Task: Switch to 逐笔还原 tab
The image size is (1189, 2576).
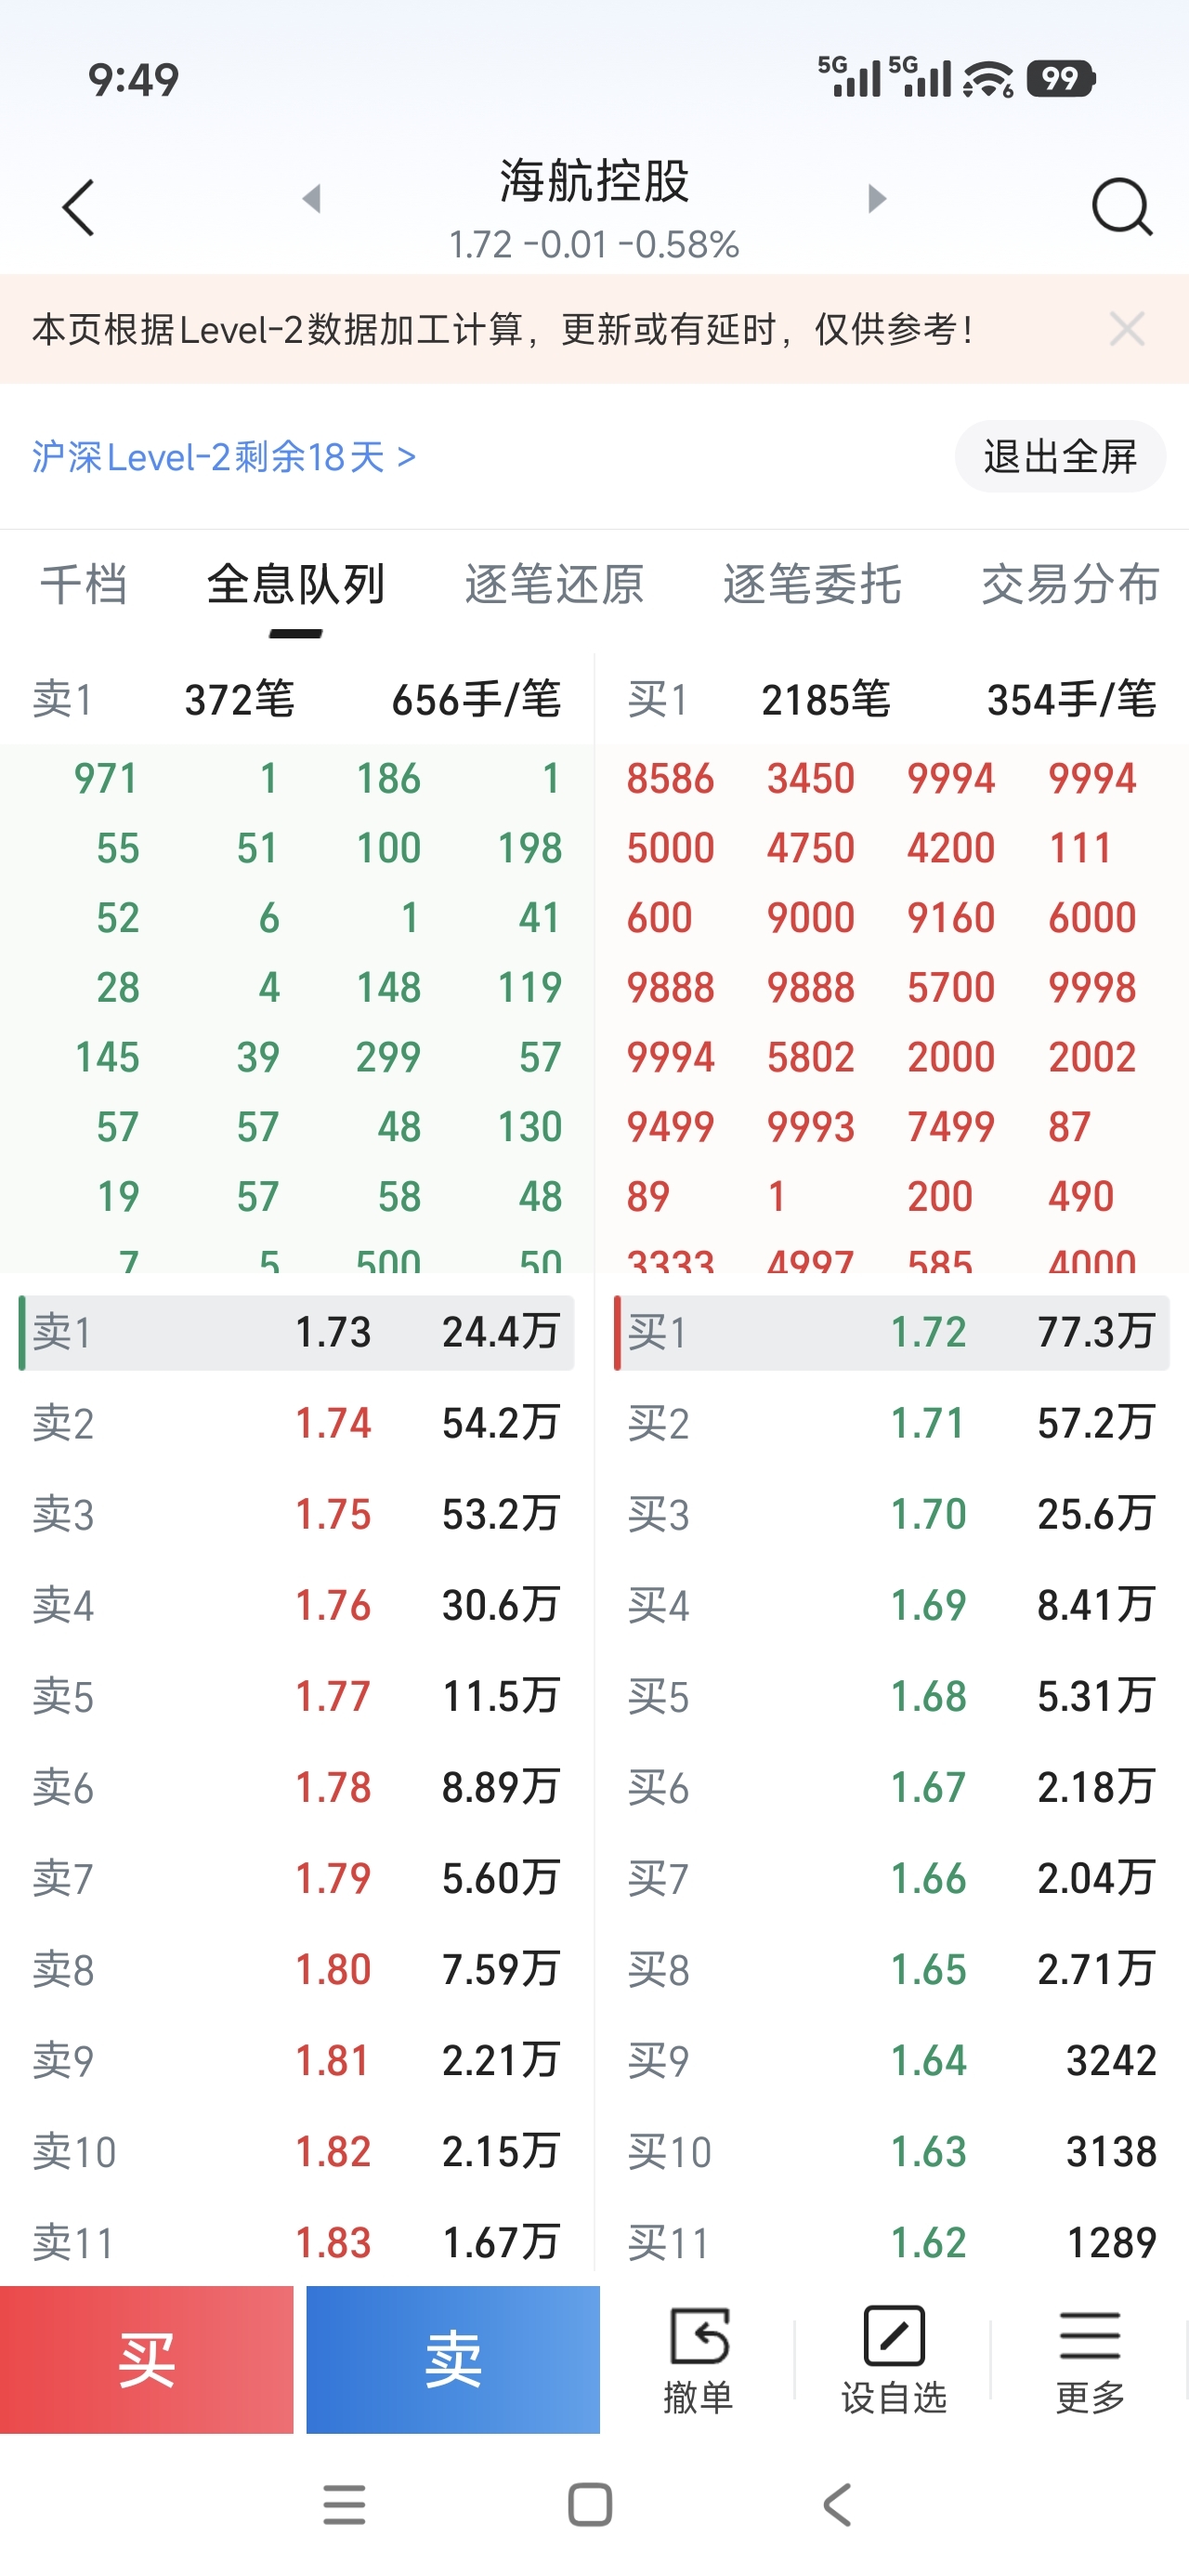Action: tap(554, 584)
